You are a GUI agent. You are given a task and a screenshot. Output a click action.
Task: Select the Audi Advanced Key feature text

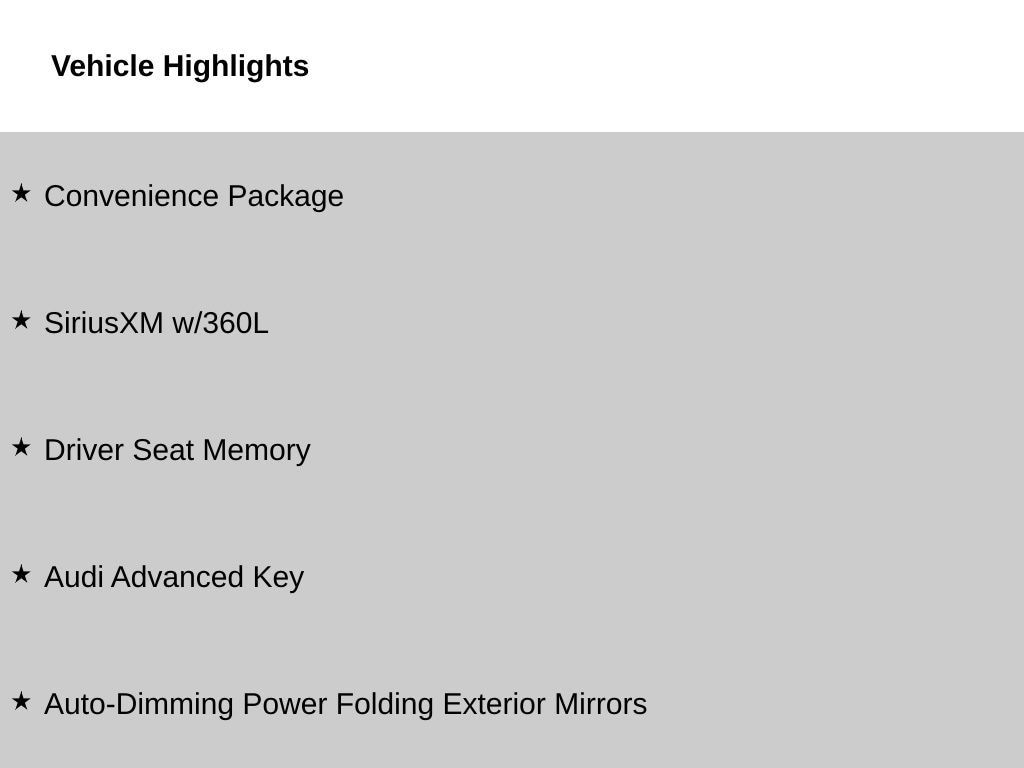[x=174, y=577]
